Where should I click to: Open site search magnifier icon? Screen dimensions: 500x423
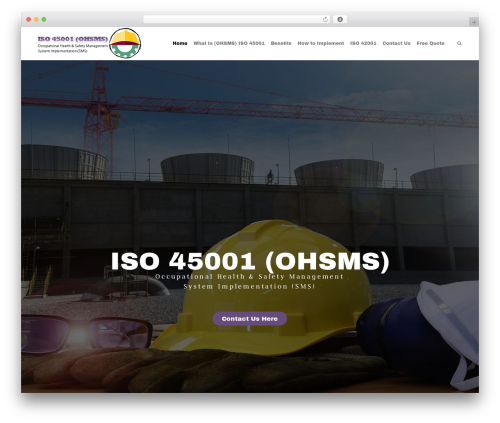point(459,43)
